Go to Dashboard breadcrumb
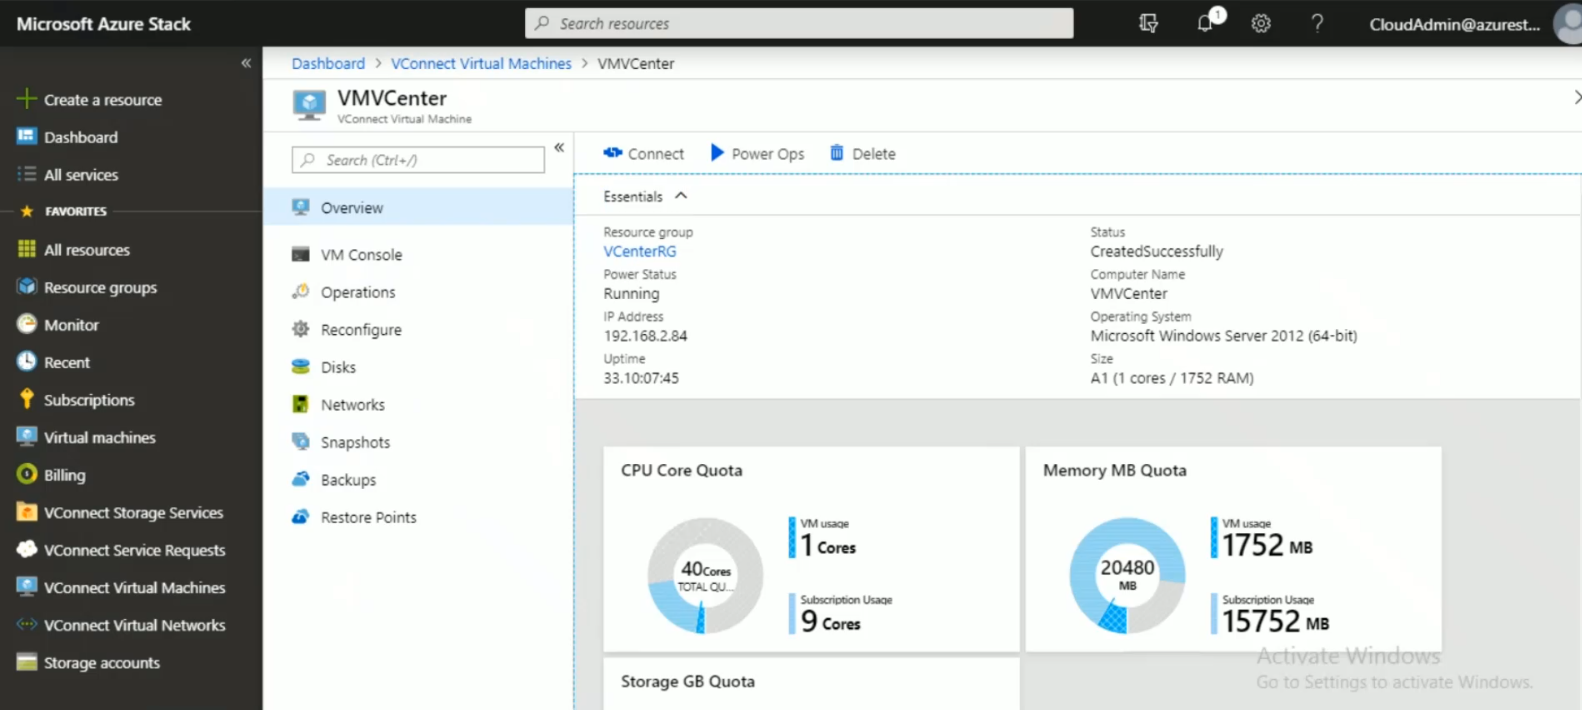The width and height of the screenshot is (1582, 712). 328,63
